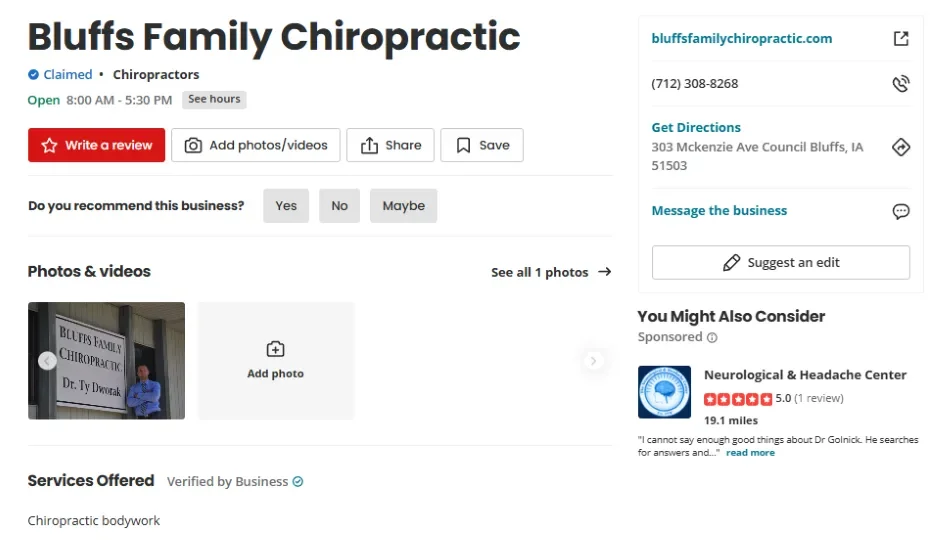Open the Bluffs Family Chiropractic sign photo
Image resolution: width=937 pixels, height=540 pixels.
pos(106,361)
